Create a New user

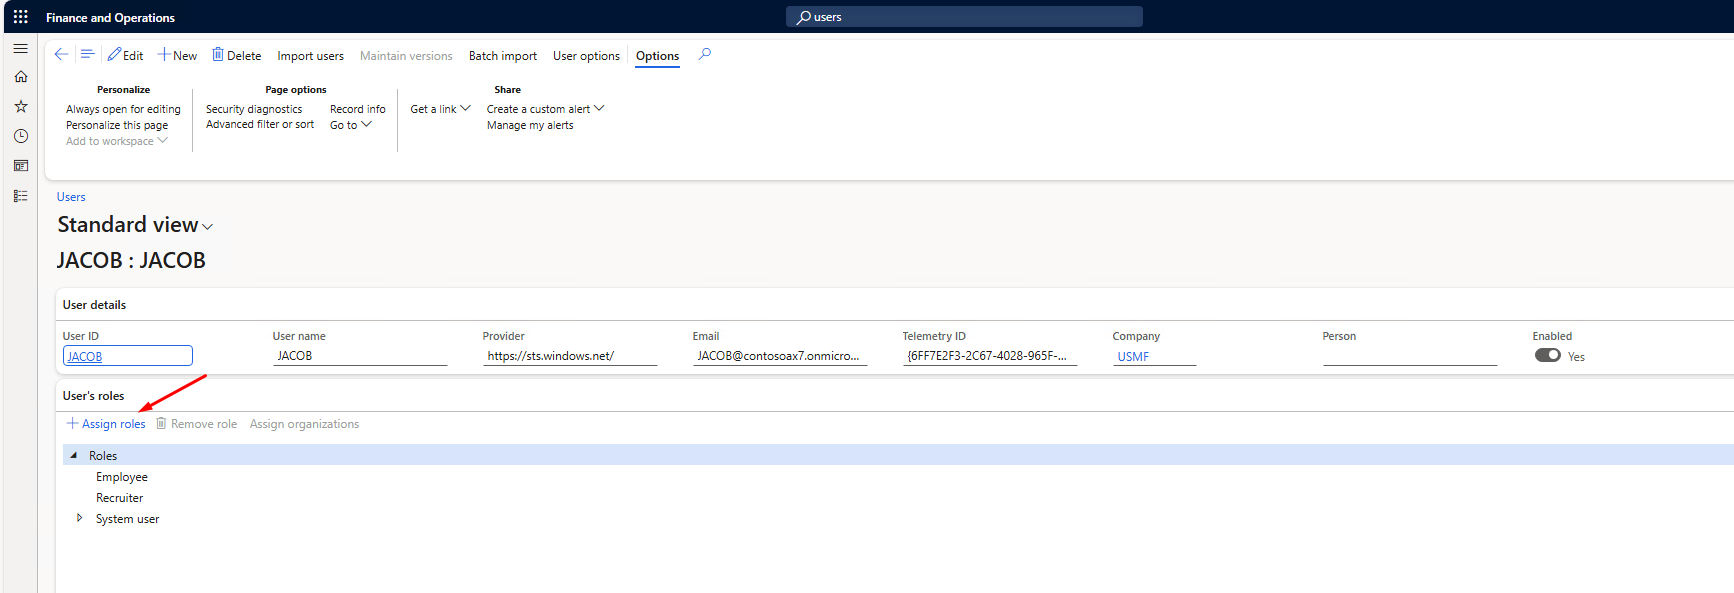click(x=178, y=56)
